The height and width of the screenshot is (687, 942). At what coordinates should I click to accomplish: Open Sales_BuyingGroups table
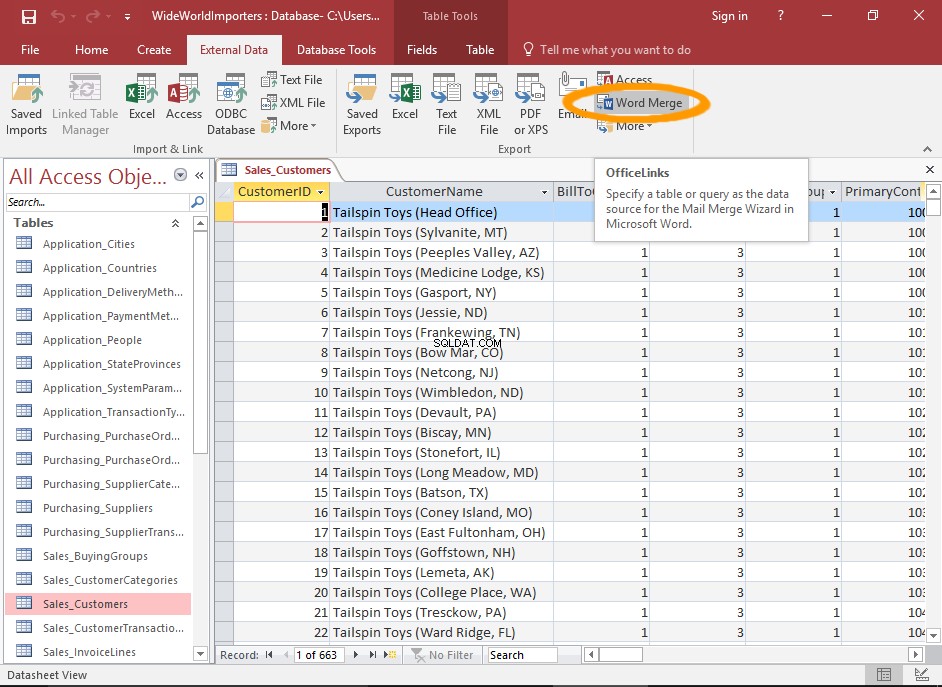click(x=96, y=556)
